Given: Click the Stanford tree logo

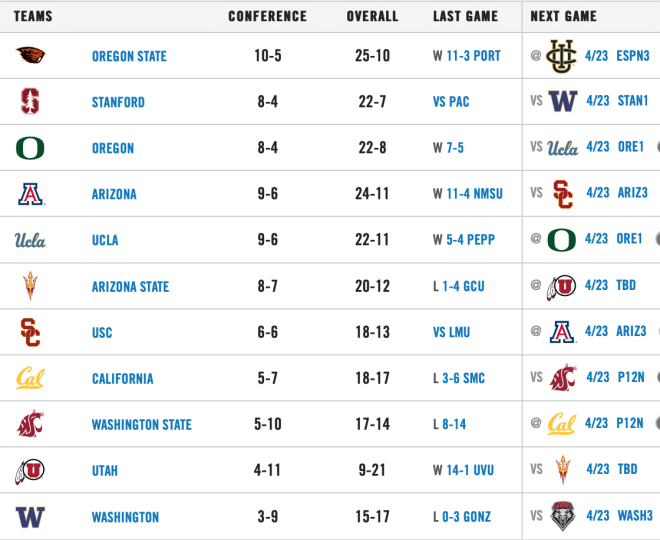Looking at the screenshot, I should click(30, 101).
